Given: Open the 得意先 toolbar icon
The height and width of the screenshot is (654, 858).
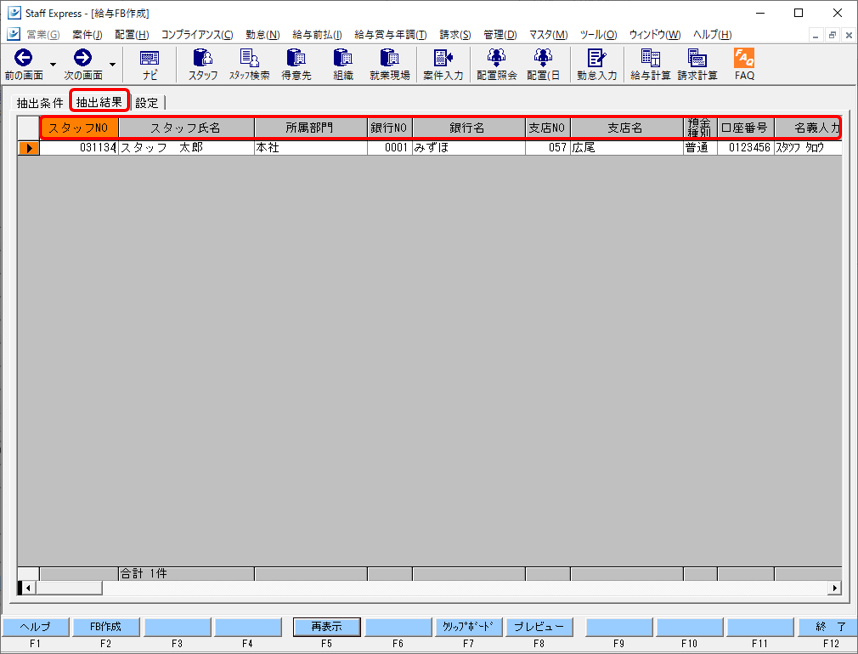Looking at the screenshot, I should (296, 57).
